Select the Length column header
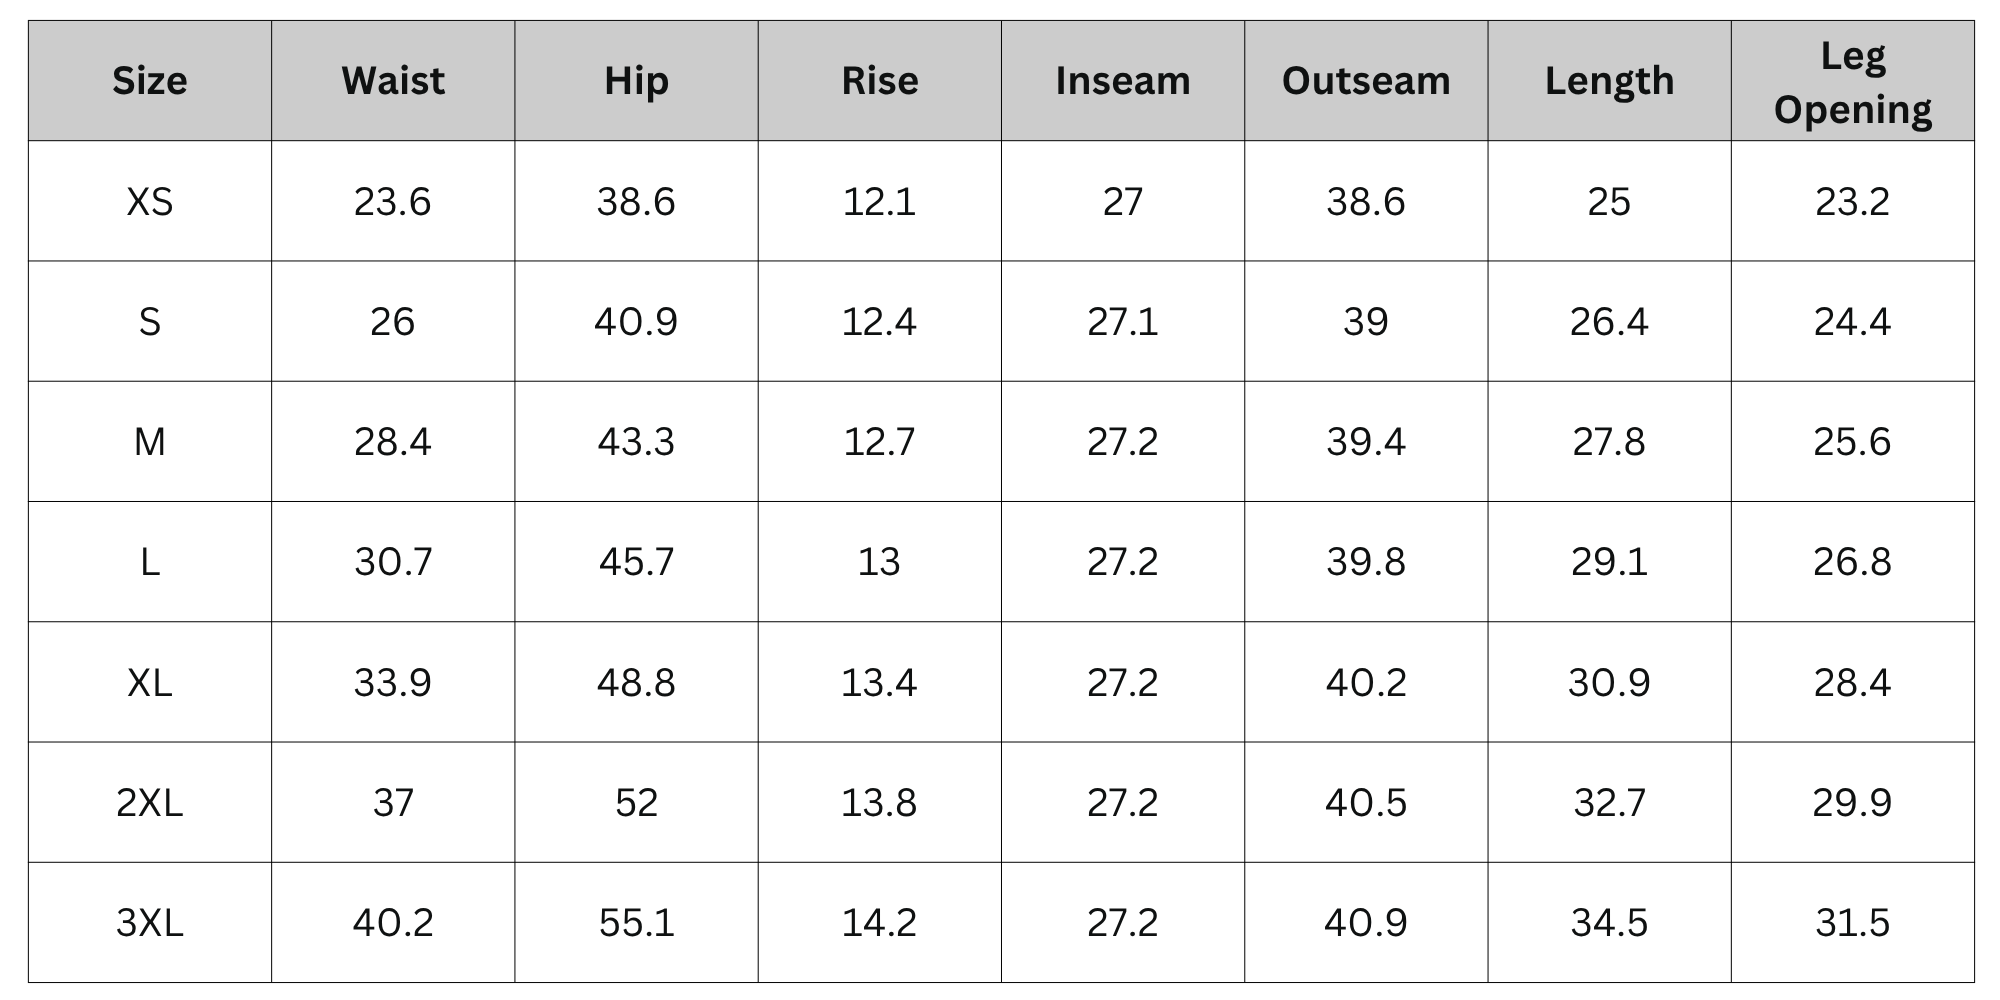The image size is (2000, 1000). pyautogui.click(x=1609, y=81)
